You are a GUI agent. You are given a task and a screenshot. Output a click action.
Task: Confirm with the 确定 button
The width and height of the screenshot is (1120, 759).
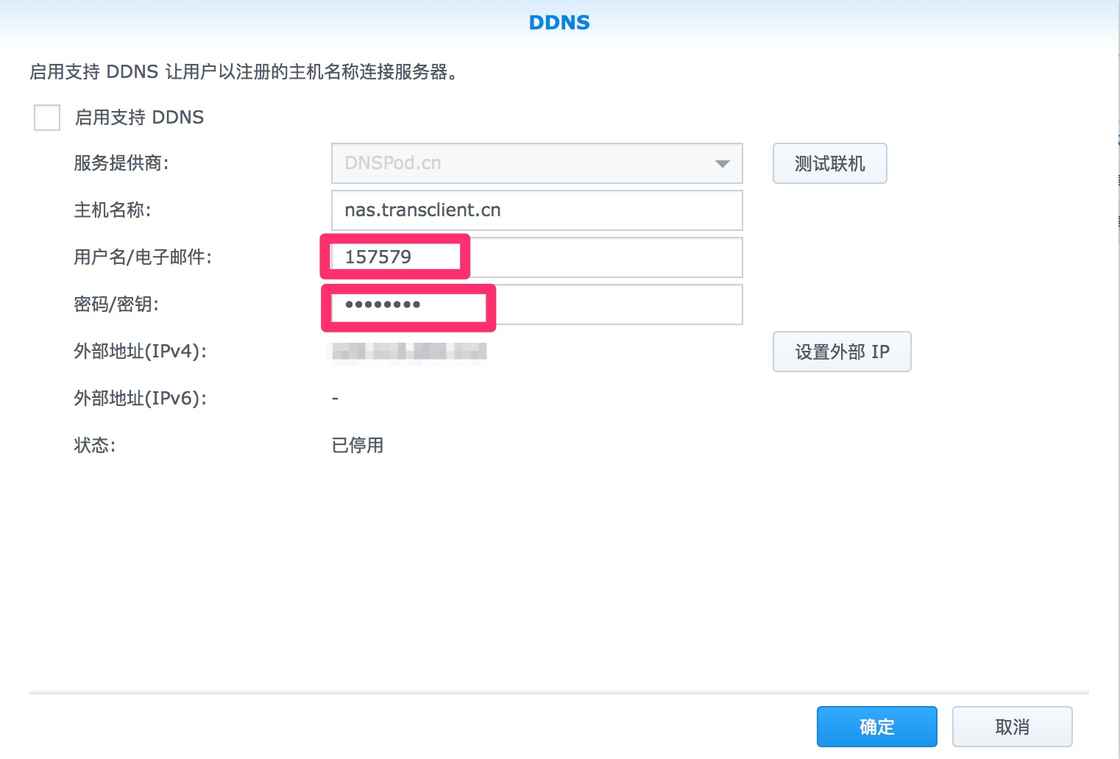tap(876, 727)
